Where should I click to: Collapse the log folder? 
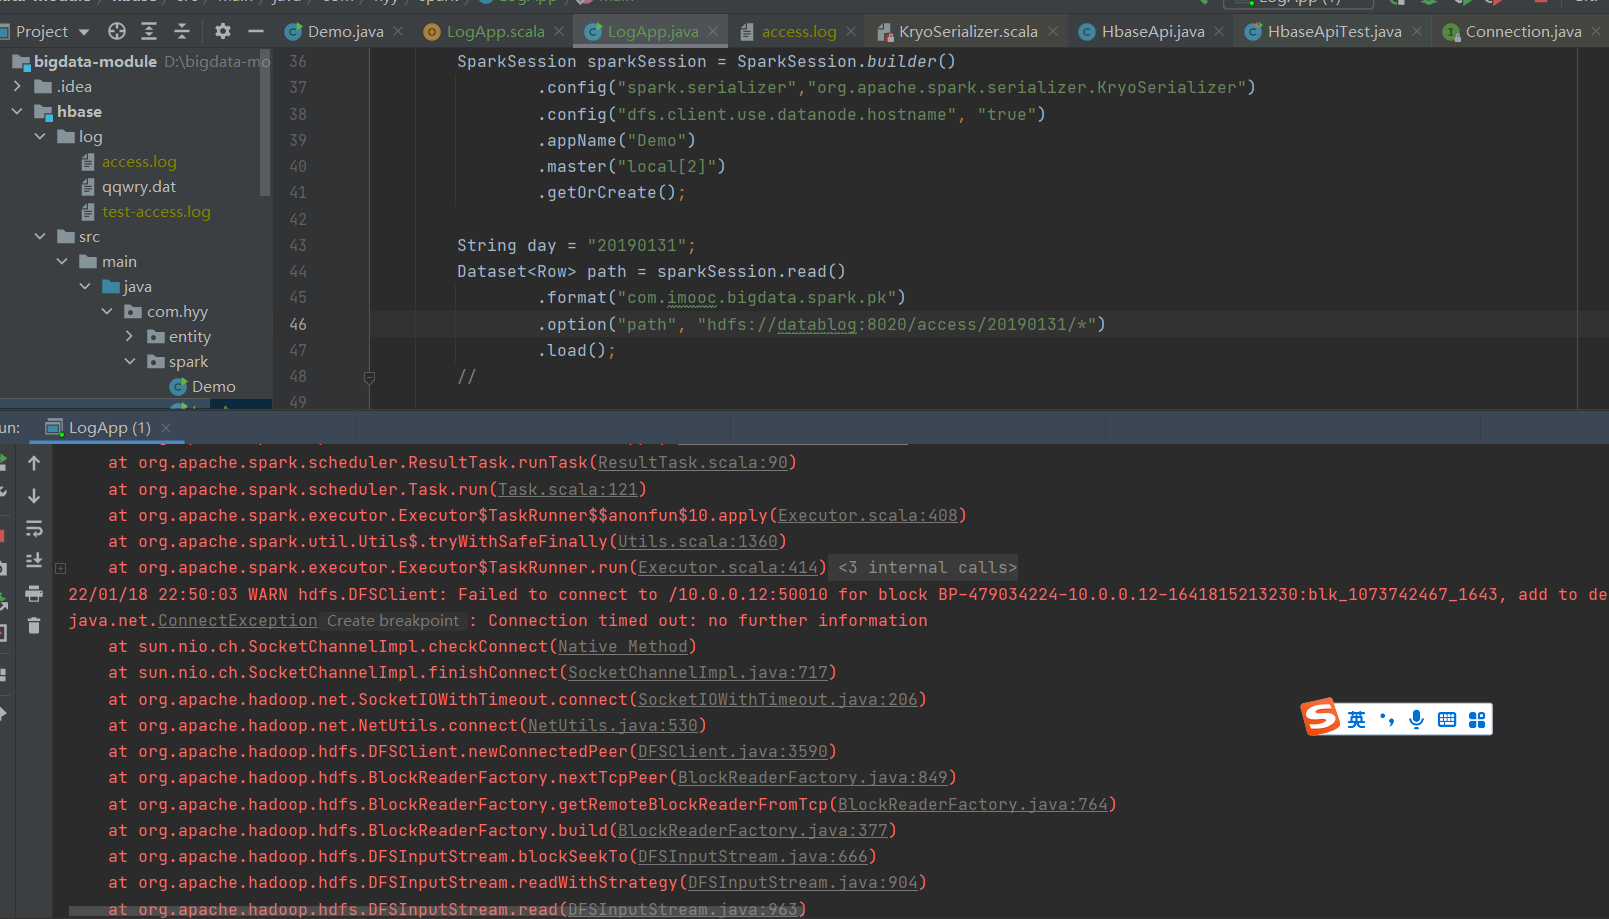coord(40,136)
